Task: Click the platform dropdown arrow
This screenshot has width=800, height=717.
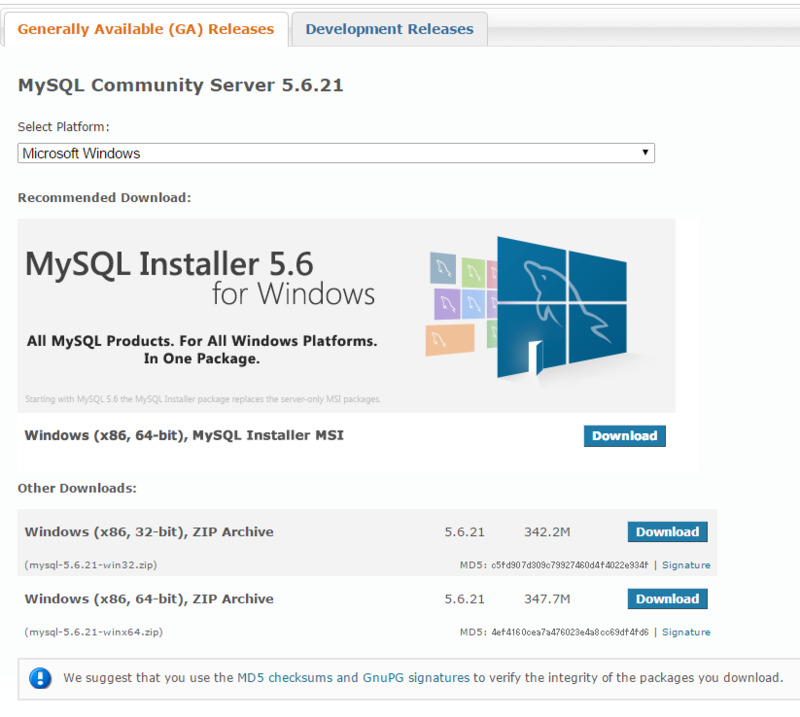Action: click(x=645, y=153)
